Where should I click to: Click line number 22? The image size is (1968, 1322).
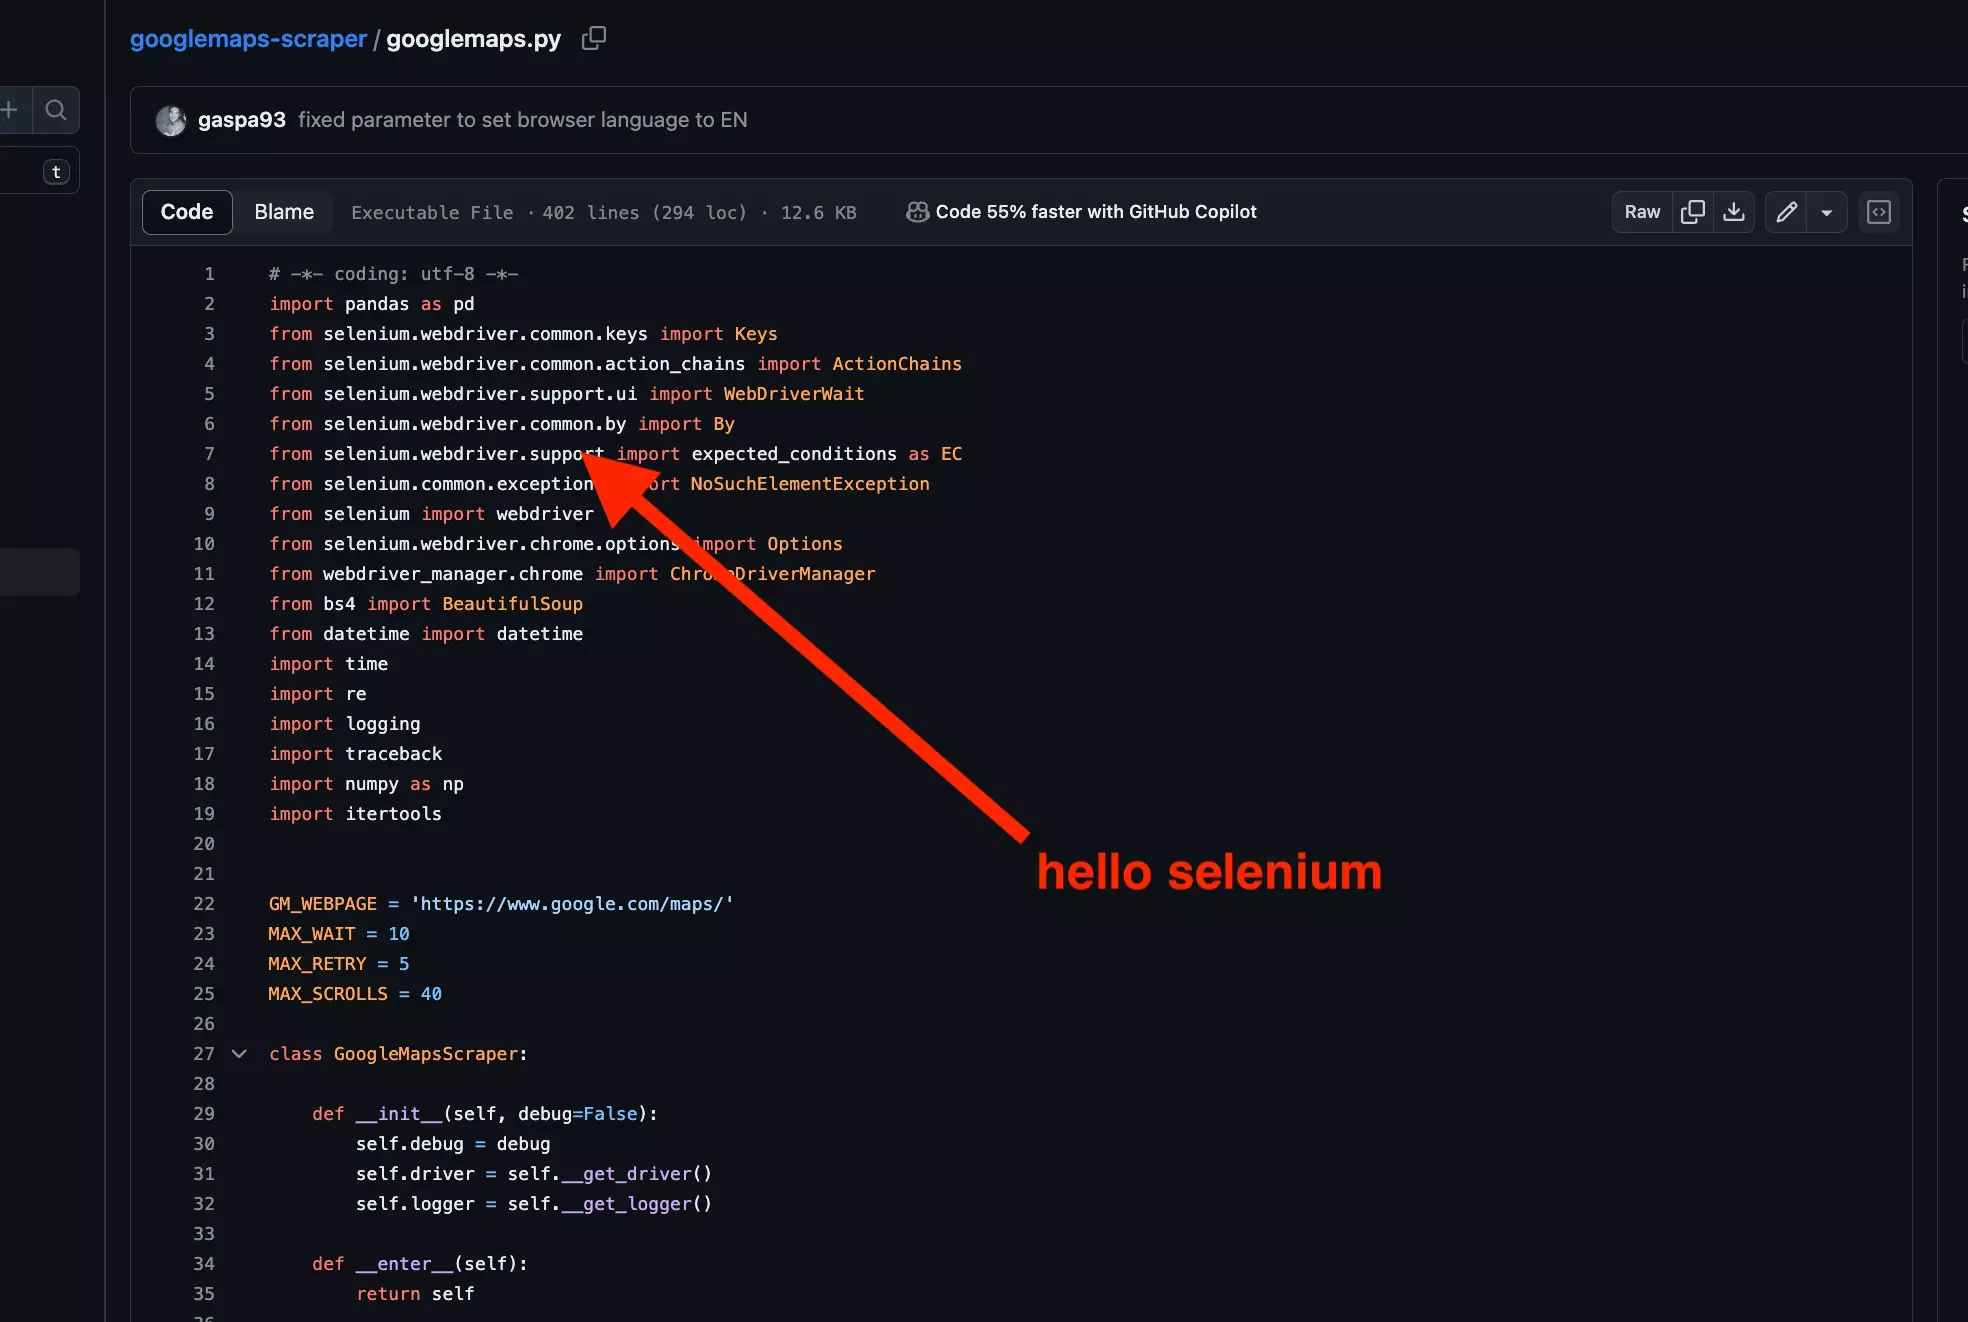(204, 904)
